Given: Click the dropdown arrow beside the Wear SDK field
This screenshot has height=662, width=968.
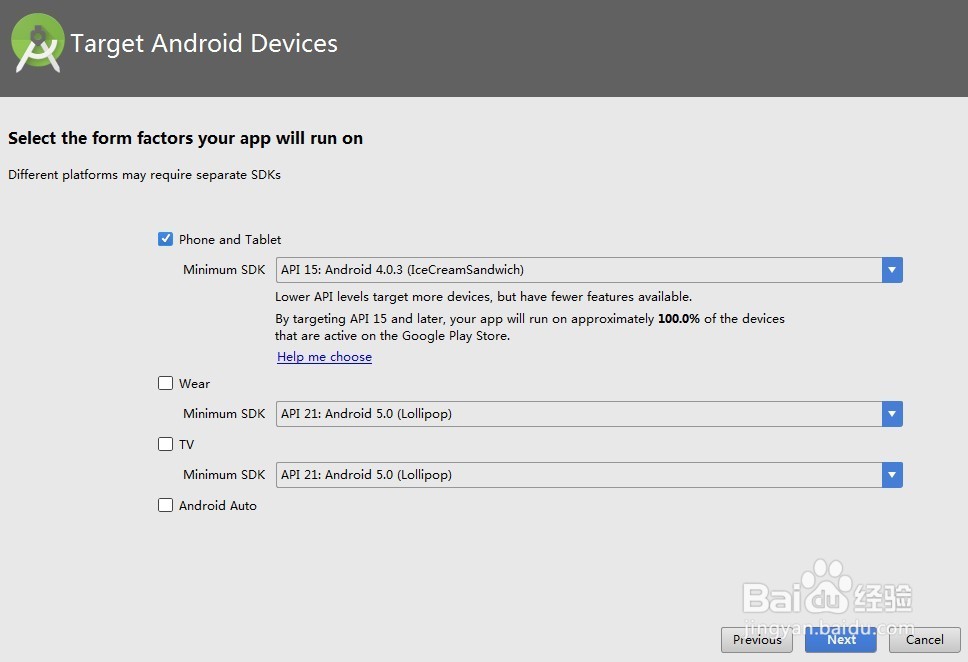Looking at the screenshot, I should (891, 413).
